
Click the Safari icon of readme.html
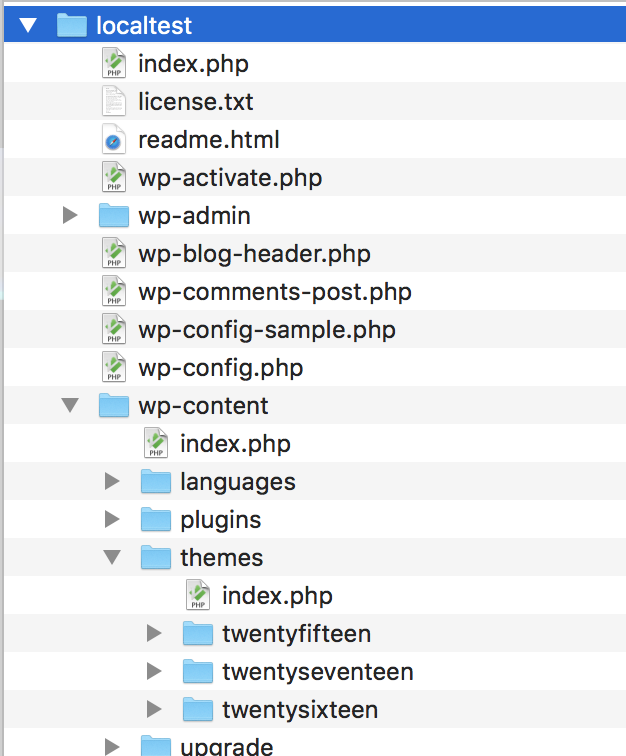(114, 139)
